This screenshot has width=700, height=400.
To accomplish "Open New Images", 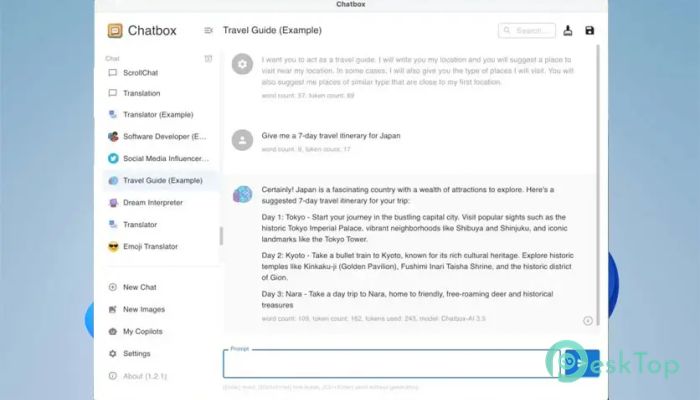I will [161, 309].
